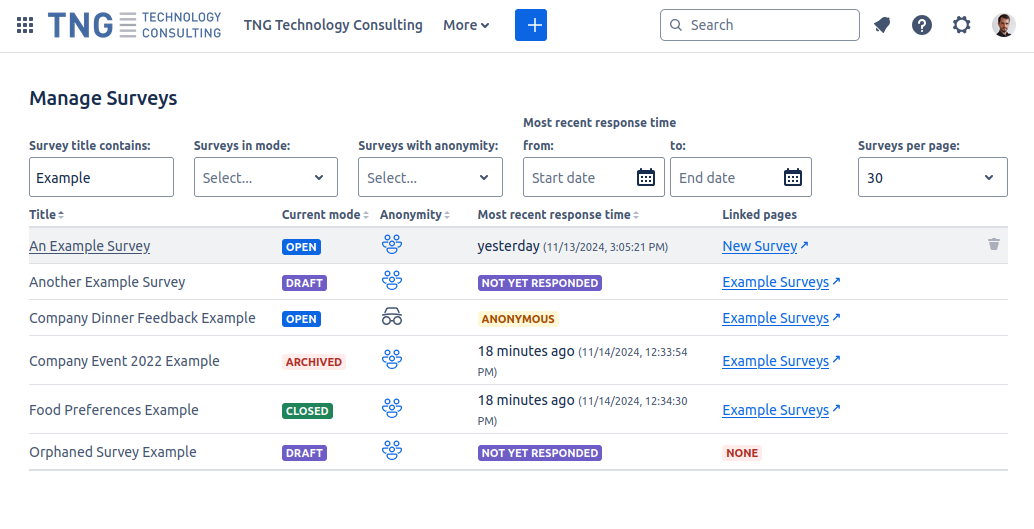The image size is (1034, 529).
Task: Open the settings gear icon
Action: click(961, 25)
